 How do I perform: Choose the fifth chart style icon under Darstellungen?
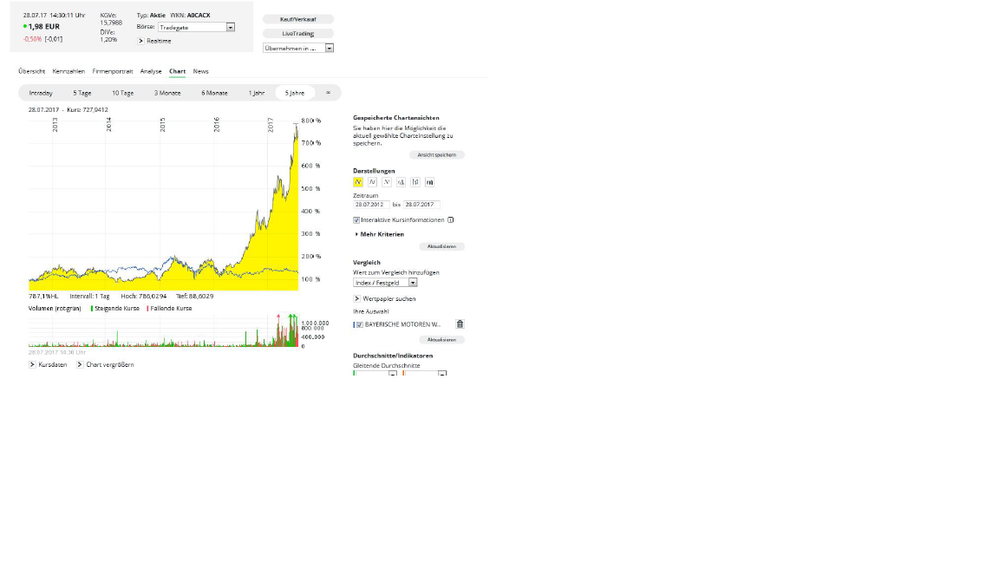click(x=415, y=182)
